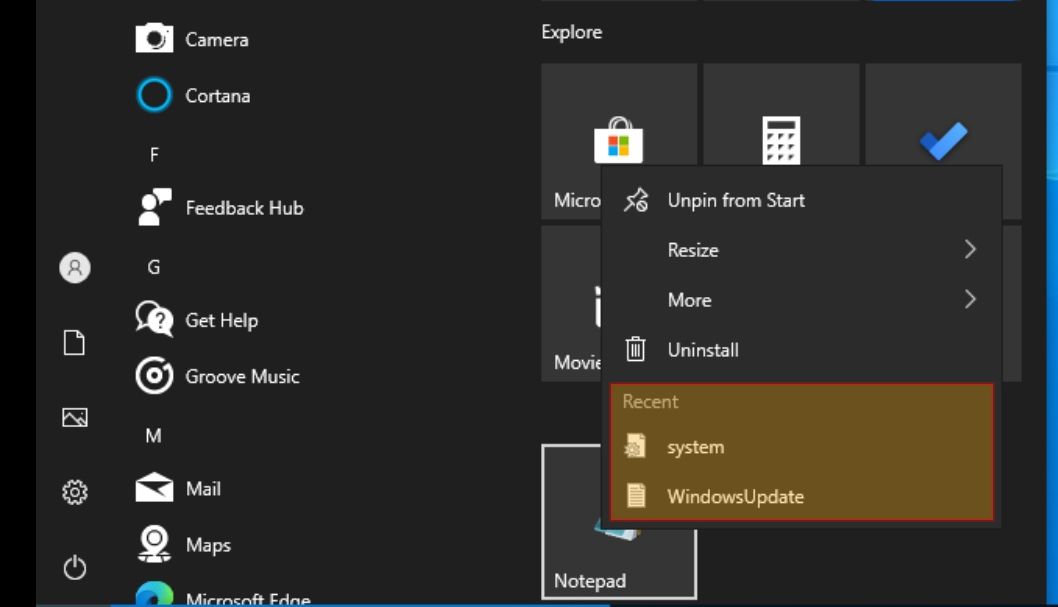Open the Documents folder sidebar icon
This screenshot has height=607, width=1058.
[74, 343]
